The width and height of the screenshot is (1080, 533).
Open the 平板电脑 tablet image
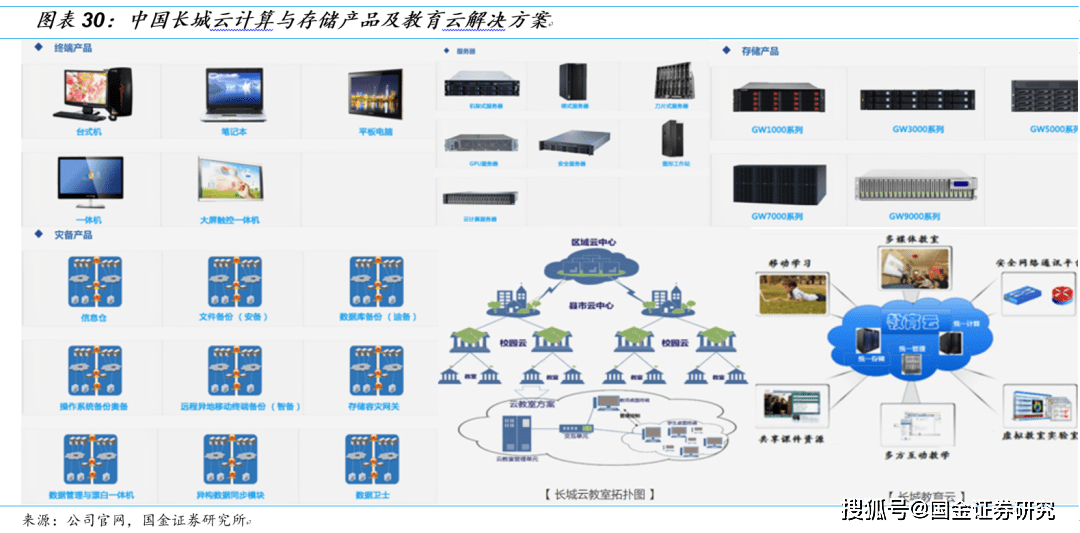pos(375,95)
